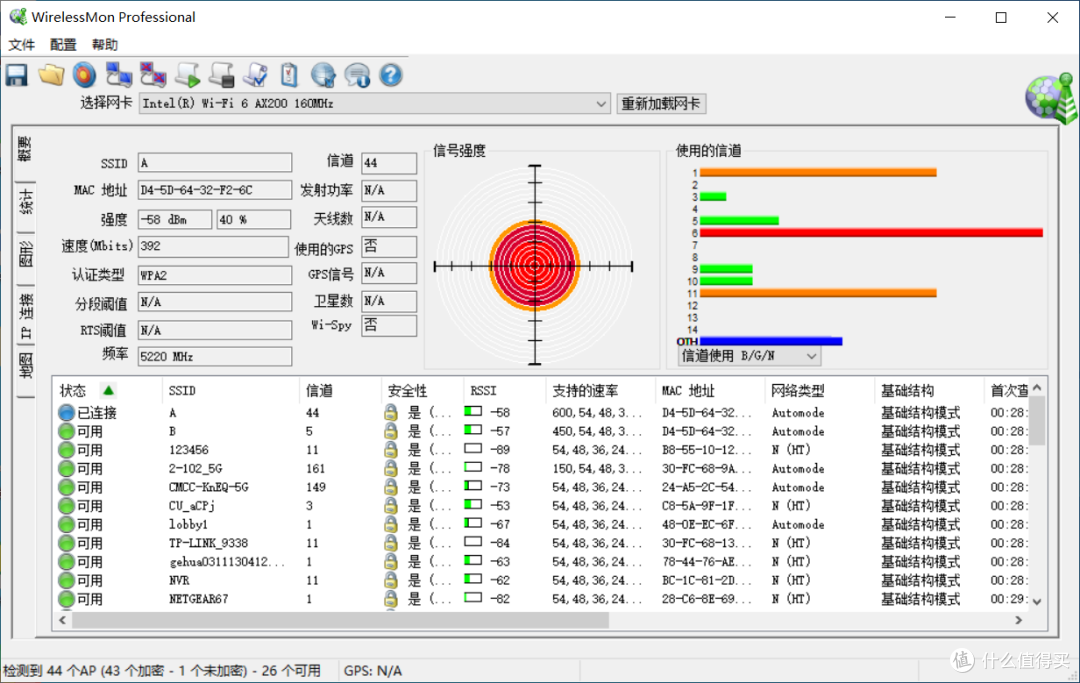
Task: Click the red target bullseye toolbar icon
Action: pos(85,75)
